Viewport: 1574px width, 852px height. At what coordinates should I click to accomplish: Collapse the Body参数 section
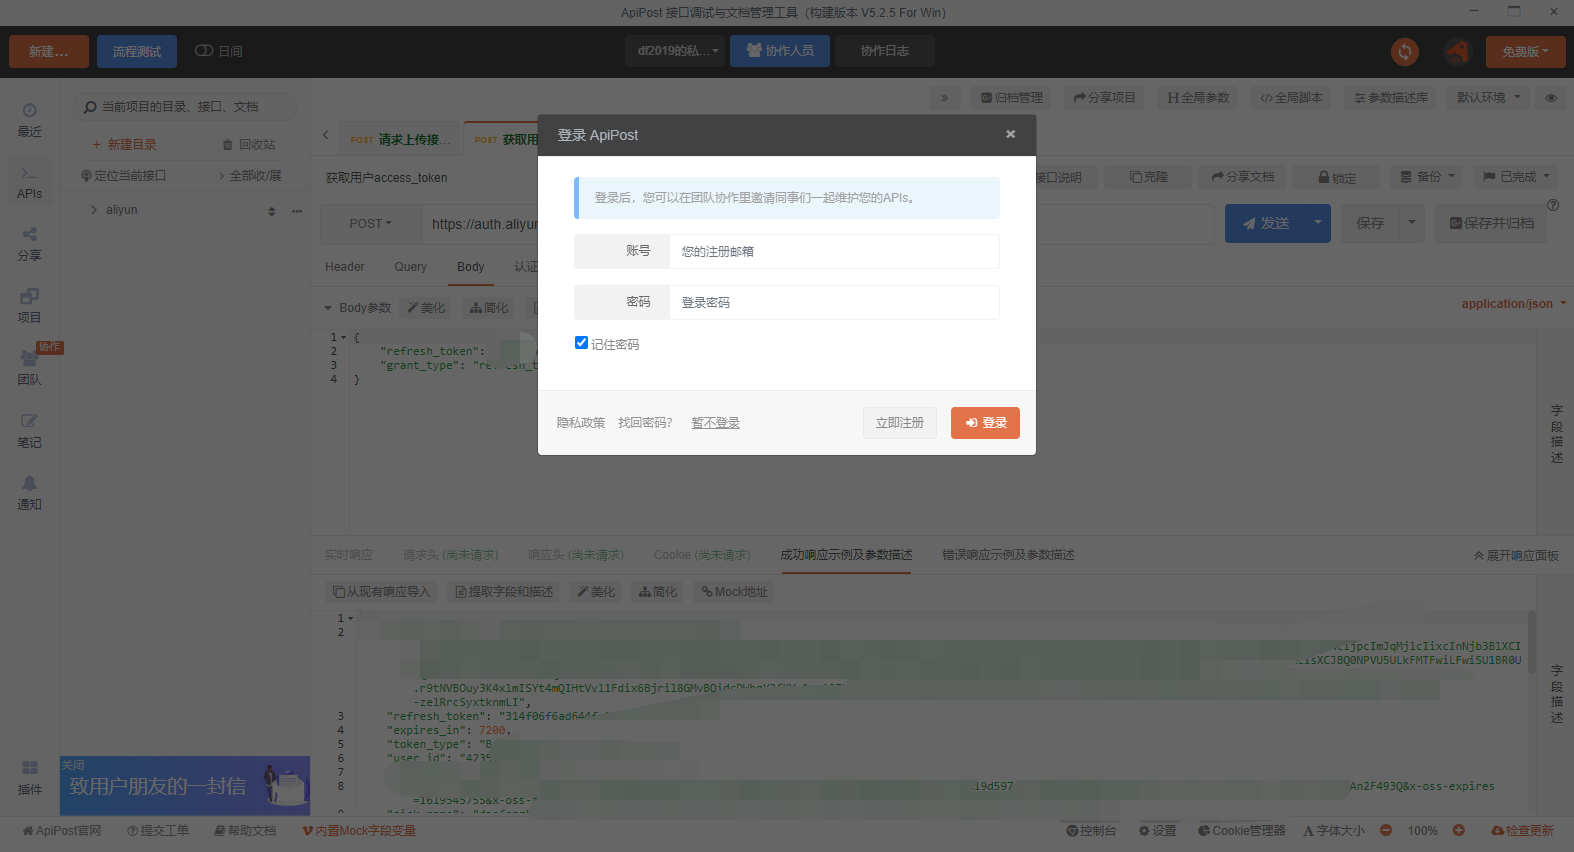click(x=327, y=308)
